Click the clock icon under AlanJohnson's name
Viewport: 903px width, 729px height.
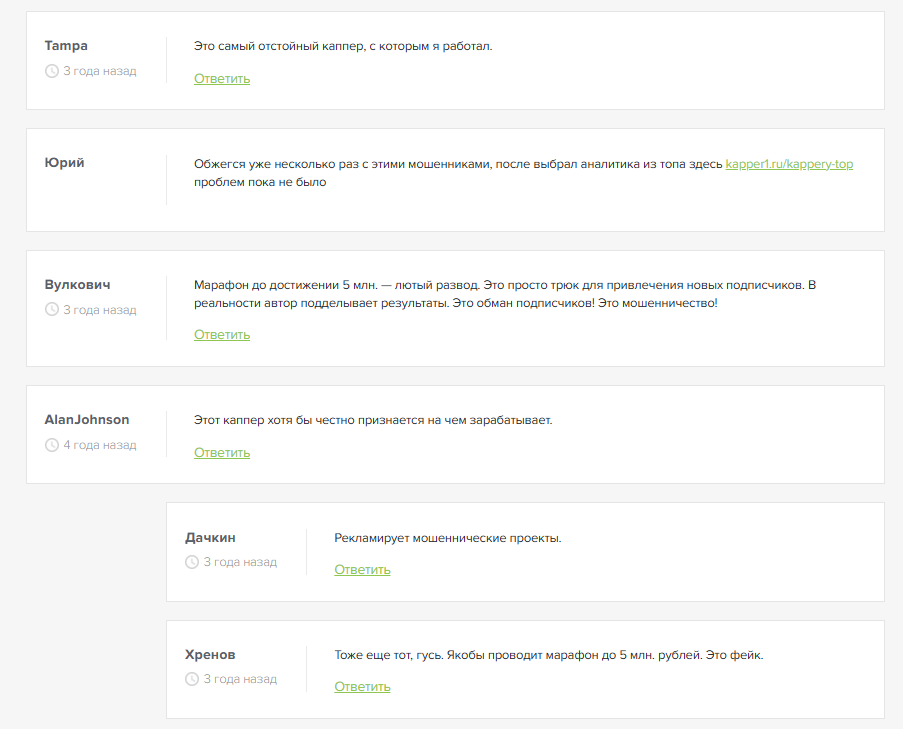[52, 445]
